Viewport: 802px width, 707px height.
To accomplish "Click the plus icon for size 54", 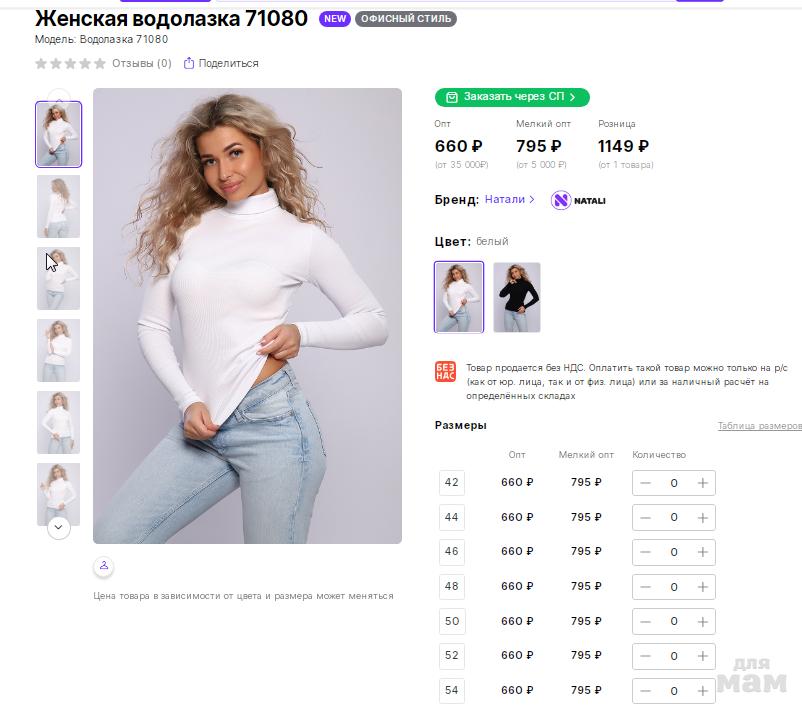I will point(703,691).
